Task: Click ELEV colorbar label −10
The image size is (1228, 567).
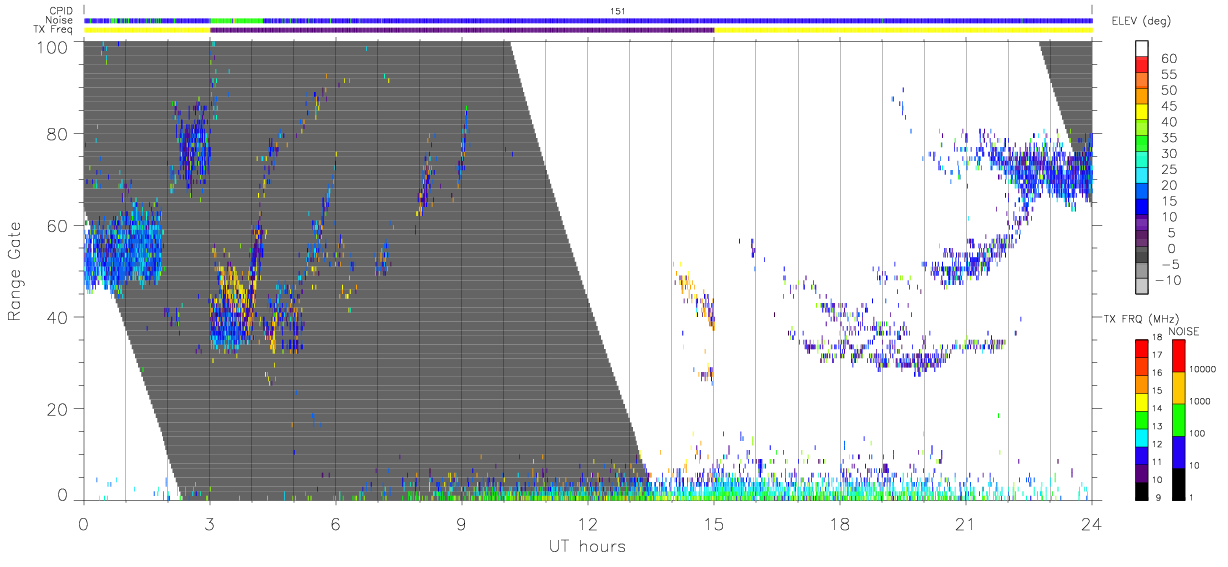Action: pyautogui.click(x=1168, y=281)
